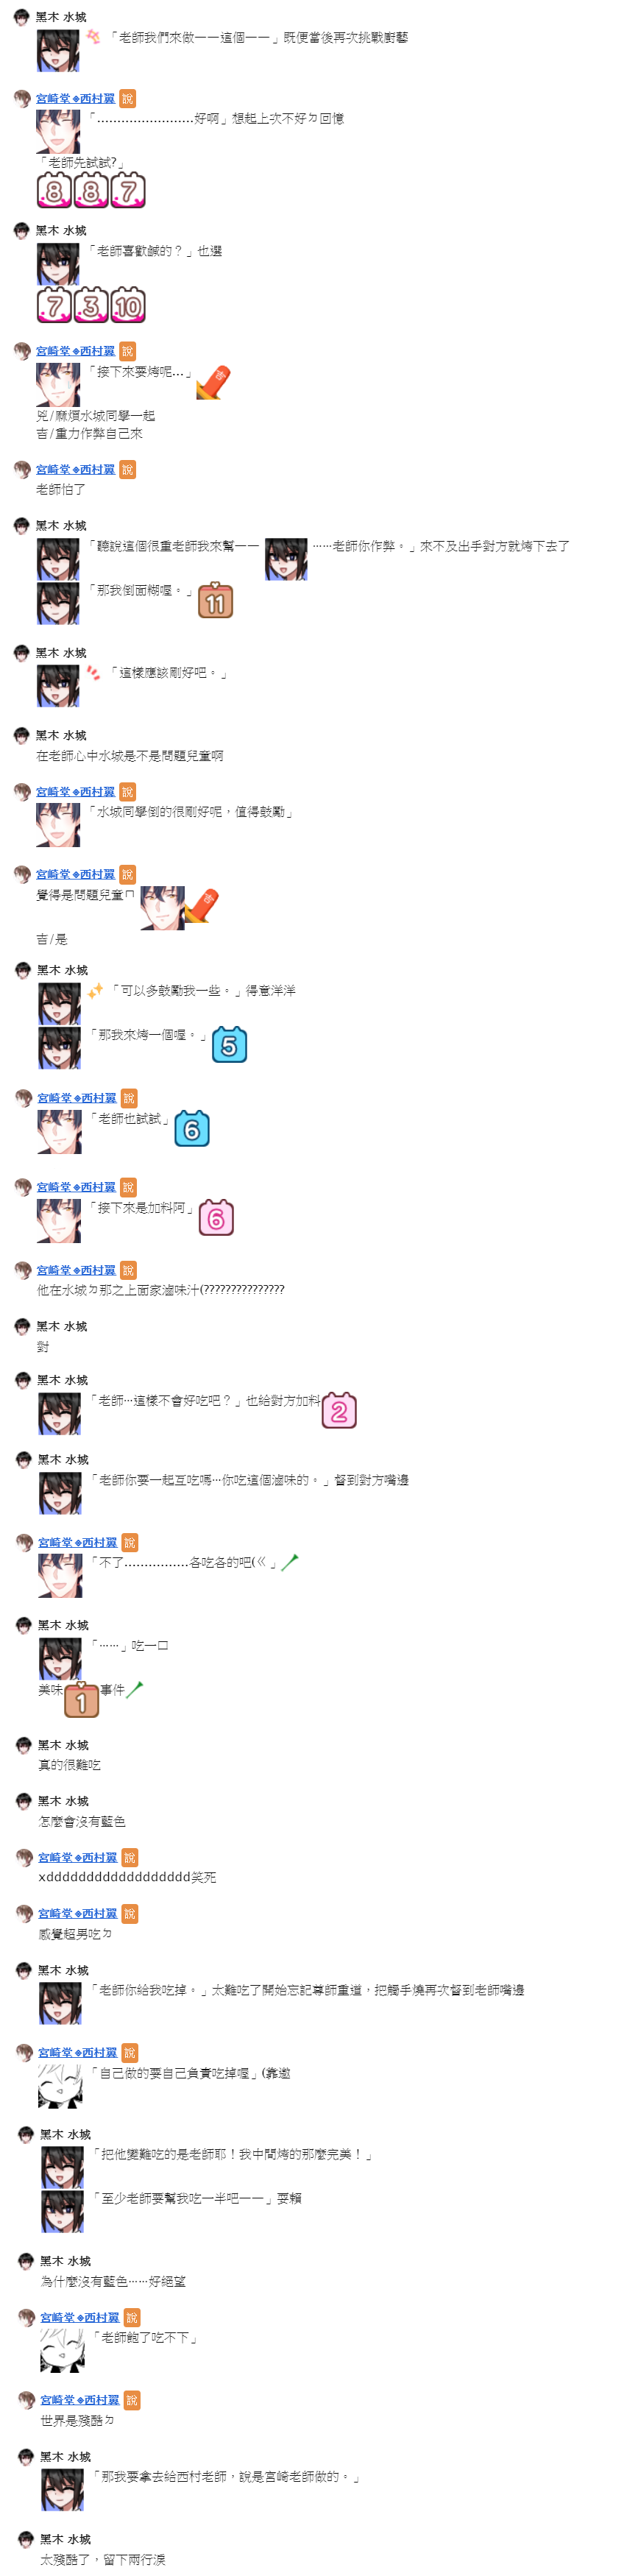This screenshot has height=2576, width=627.
Task: Click the blue dice showing 5
Action: (x=229, y=1045)
